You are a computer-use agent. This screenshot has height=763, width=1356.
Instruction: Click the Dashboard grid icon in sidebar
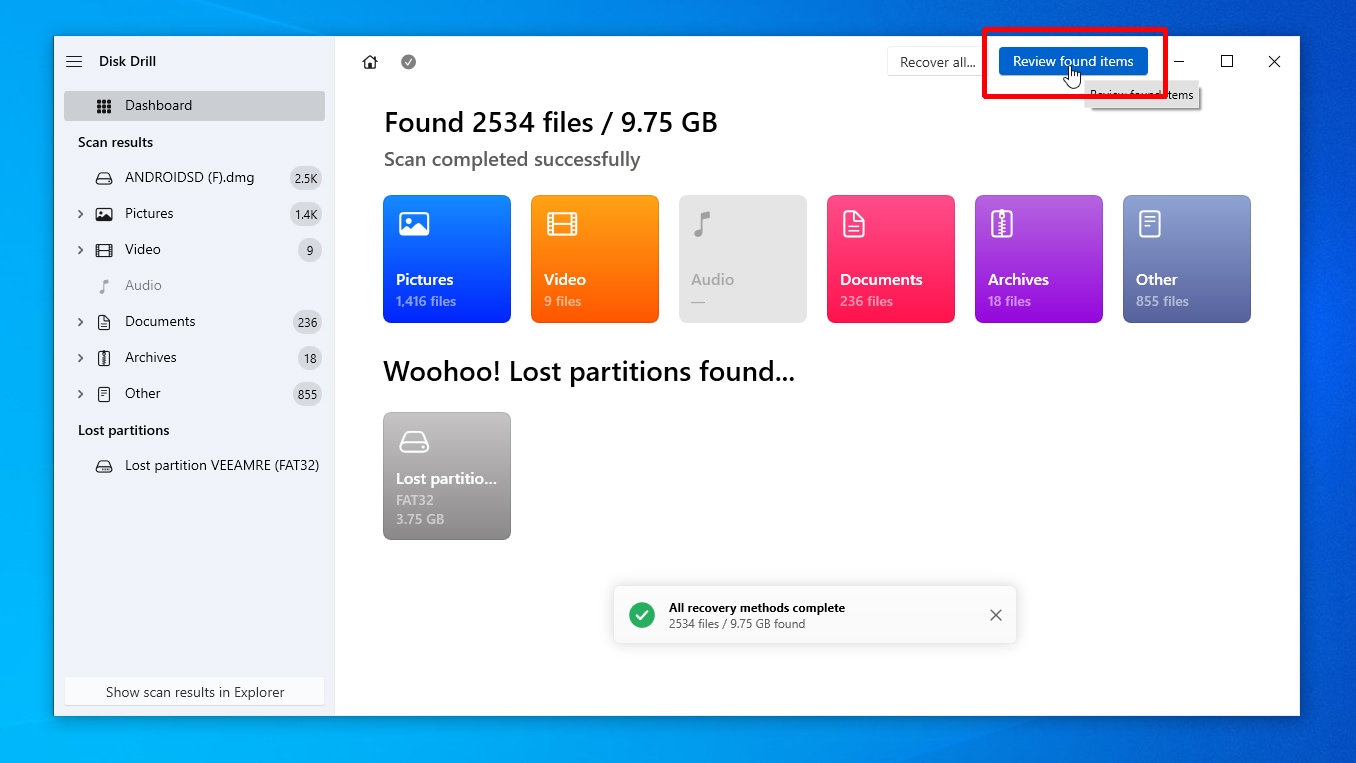pos(104,106)
